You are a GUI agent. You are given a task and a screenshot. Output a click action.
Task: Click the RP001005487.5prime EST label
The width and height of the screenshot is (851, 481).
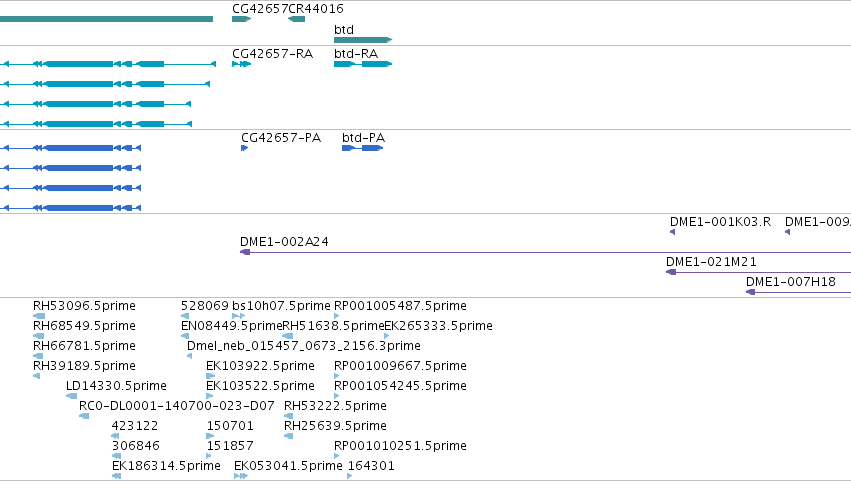[x=400, y=306]
